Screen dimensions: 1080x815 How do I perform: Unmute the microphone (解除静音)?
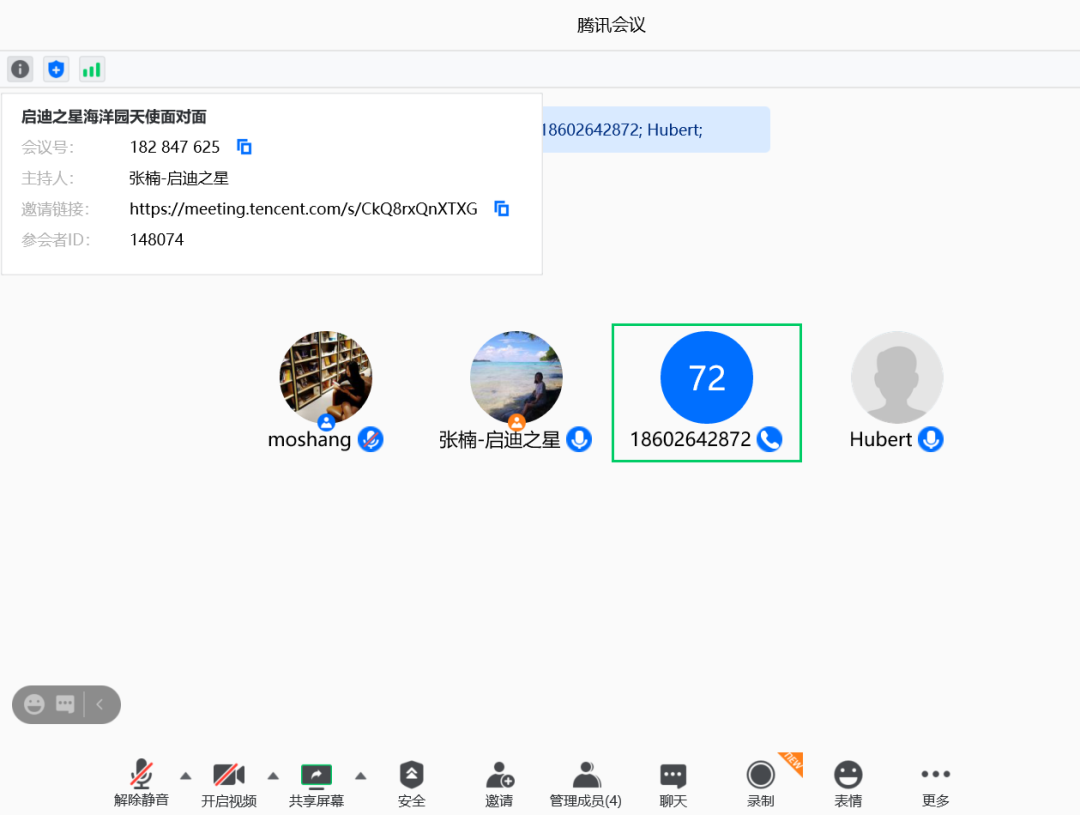click(x=141, y=783)
